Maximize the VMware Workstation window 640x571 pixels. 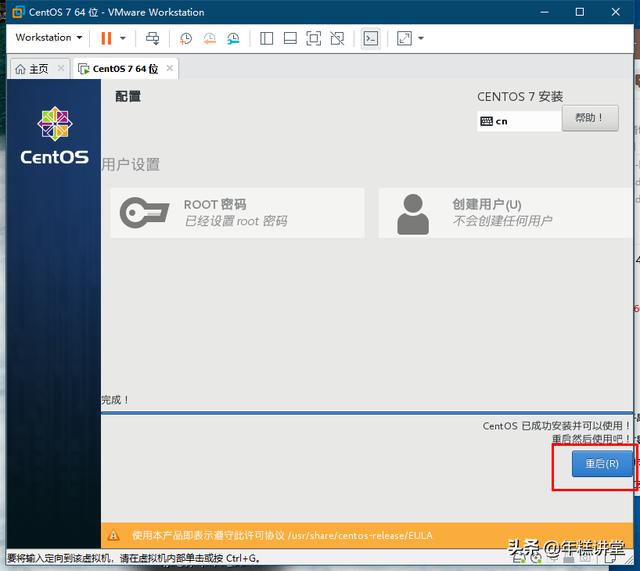point(580,12)
